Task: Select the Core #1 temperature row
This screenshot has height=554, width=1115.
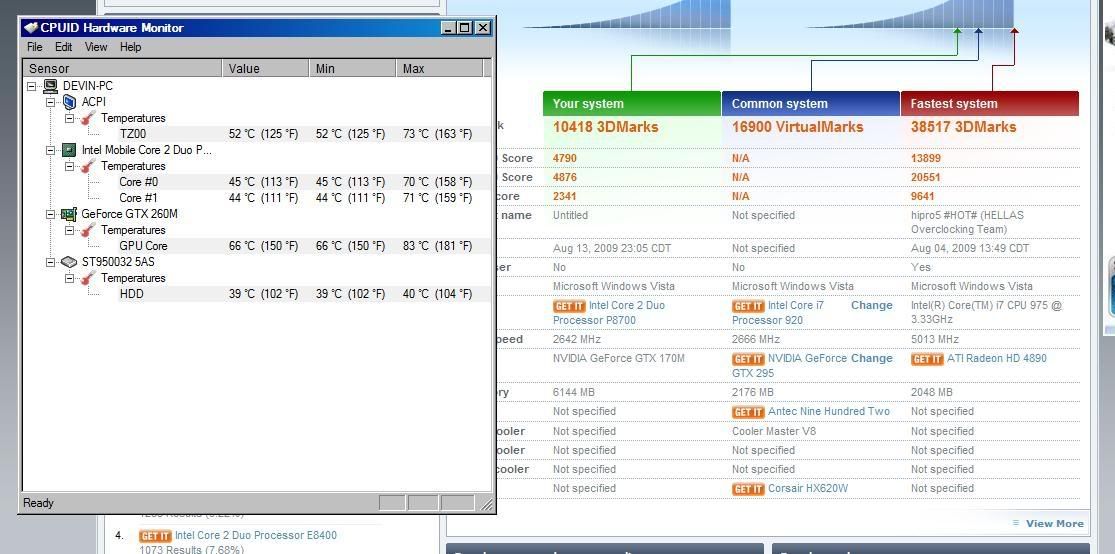Action: pyautogui.click(x=257, y=198)
